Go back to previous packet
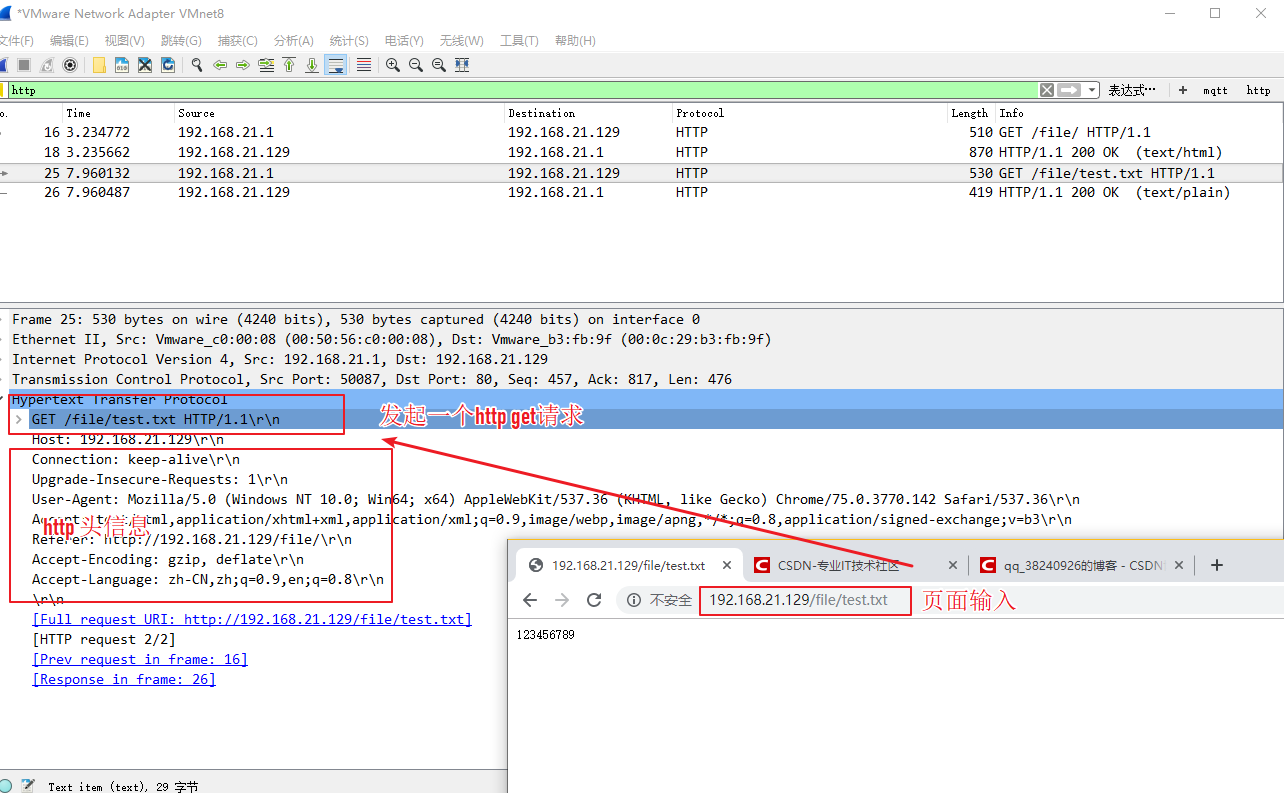The height and width of the screenshot is (793, 1284). pyautogui.click(x=220, y=65)
